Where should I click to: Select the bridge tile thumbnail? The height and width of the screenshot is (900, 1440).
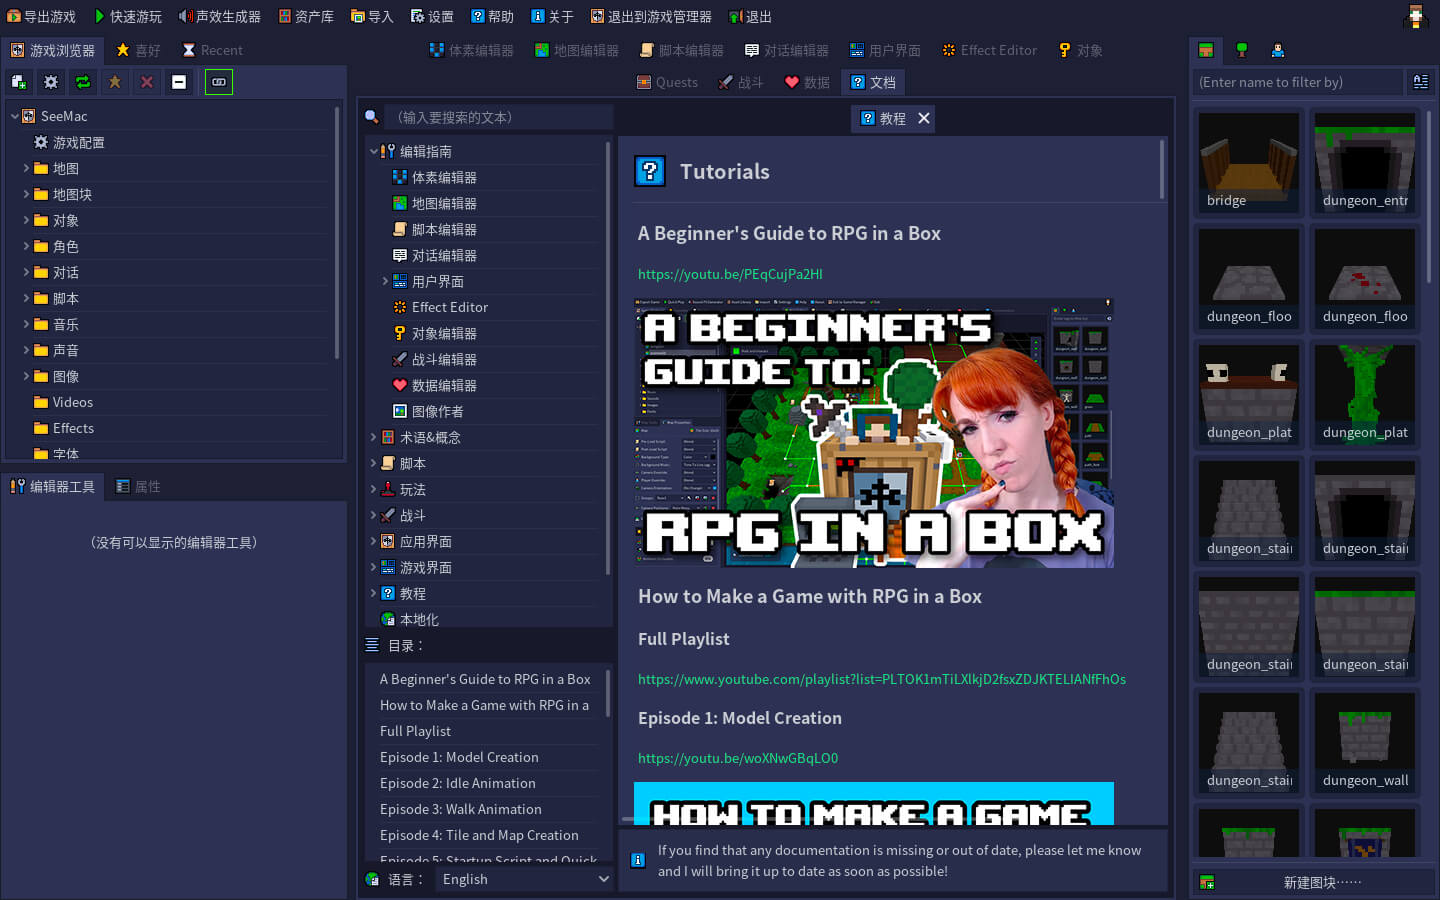(x=1249, y=162)
